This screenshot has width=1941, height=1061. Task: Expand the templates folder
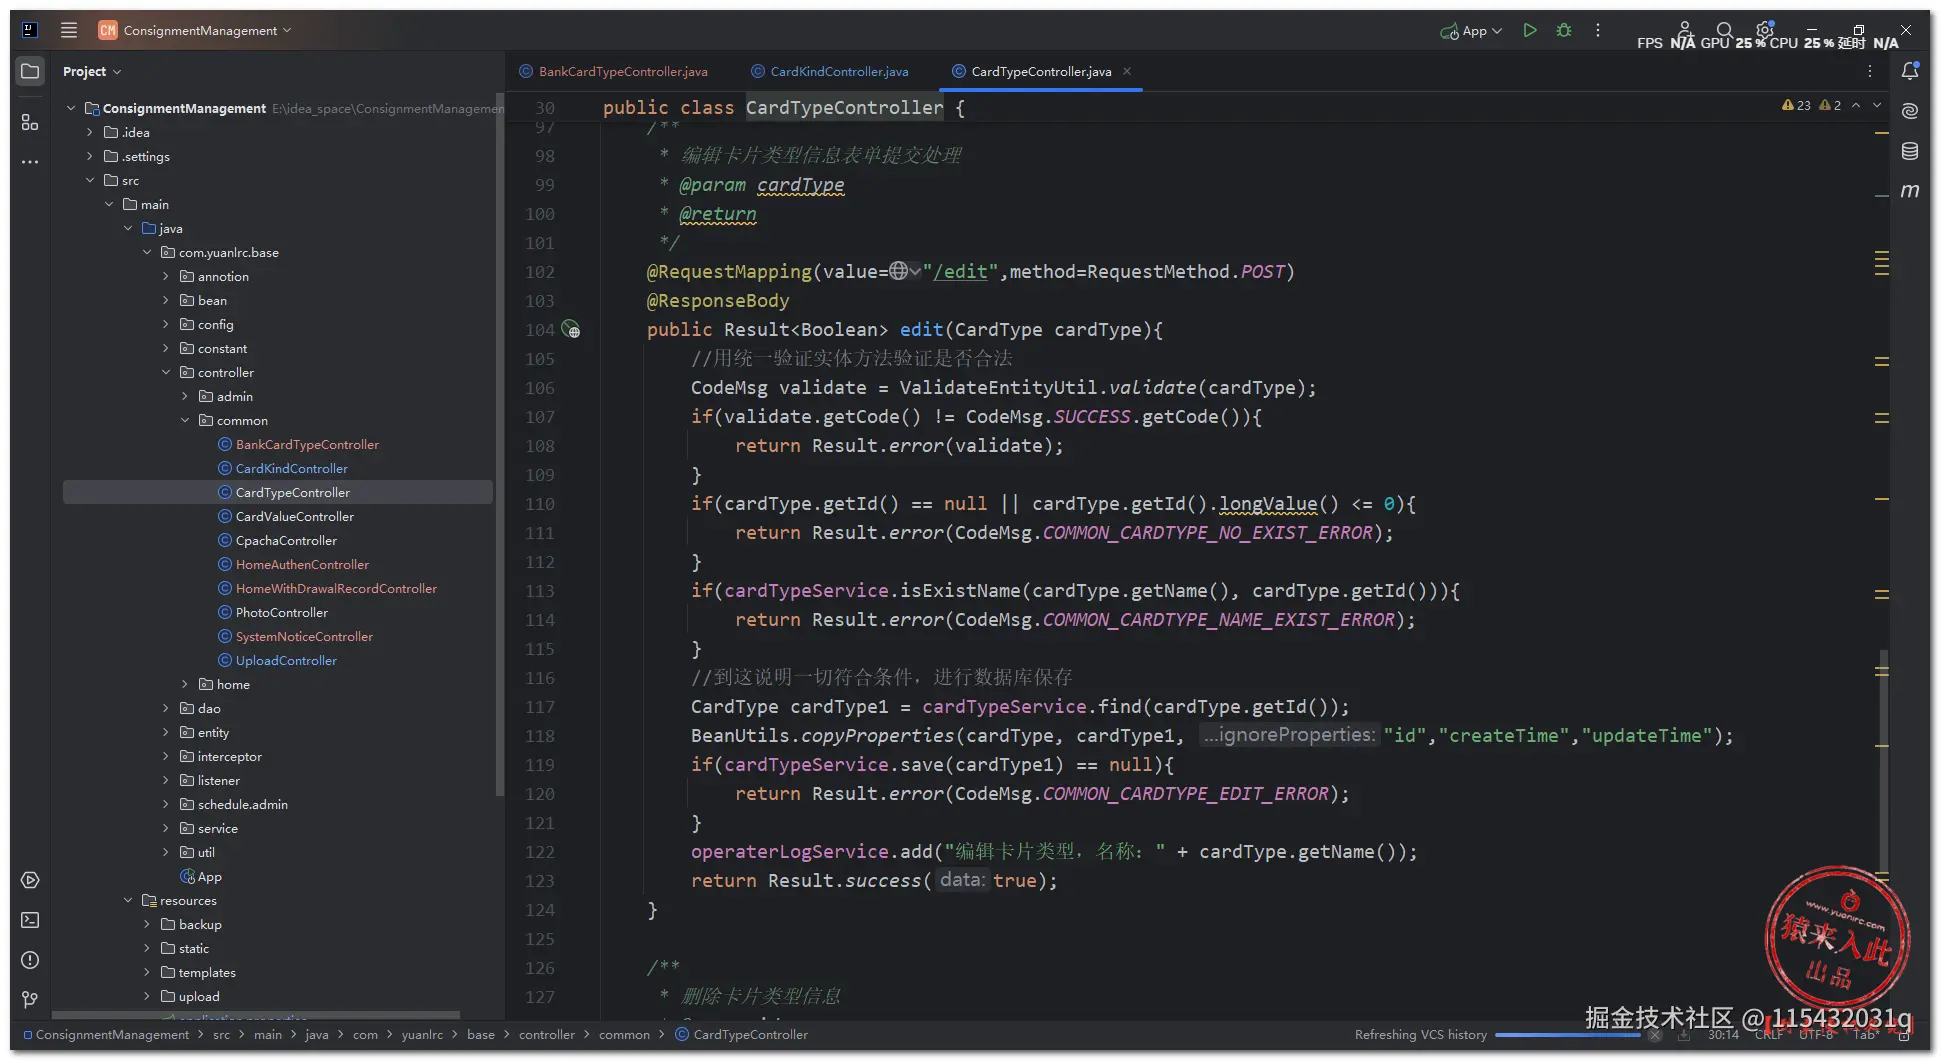coord(147,972)
